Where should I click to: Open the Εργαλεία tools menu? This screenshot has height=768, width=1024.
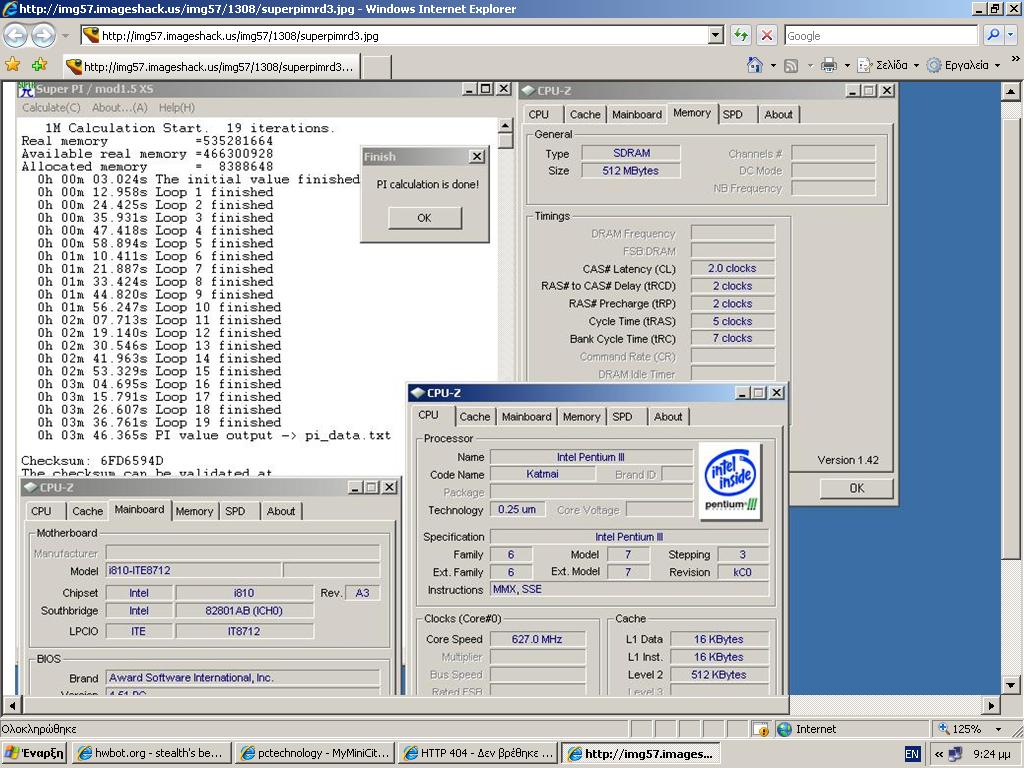tap(964, 65)
